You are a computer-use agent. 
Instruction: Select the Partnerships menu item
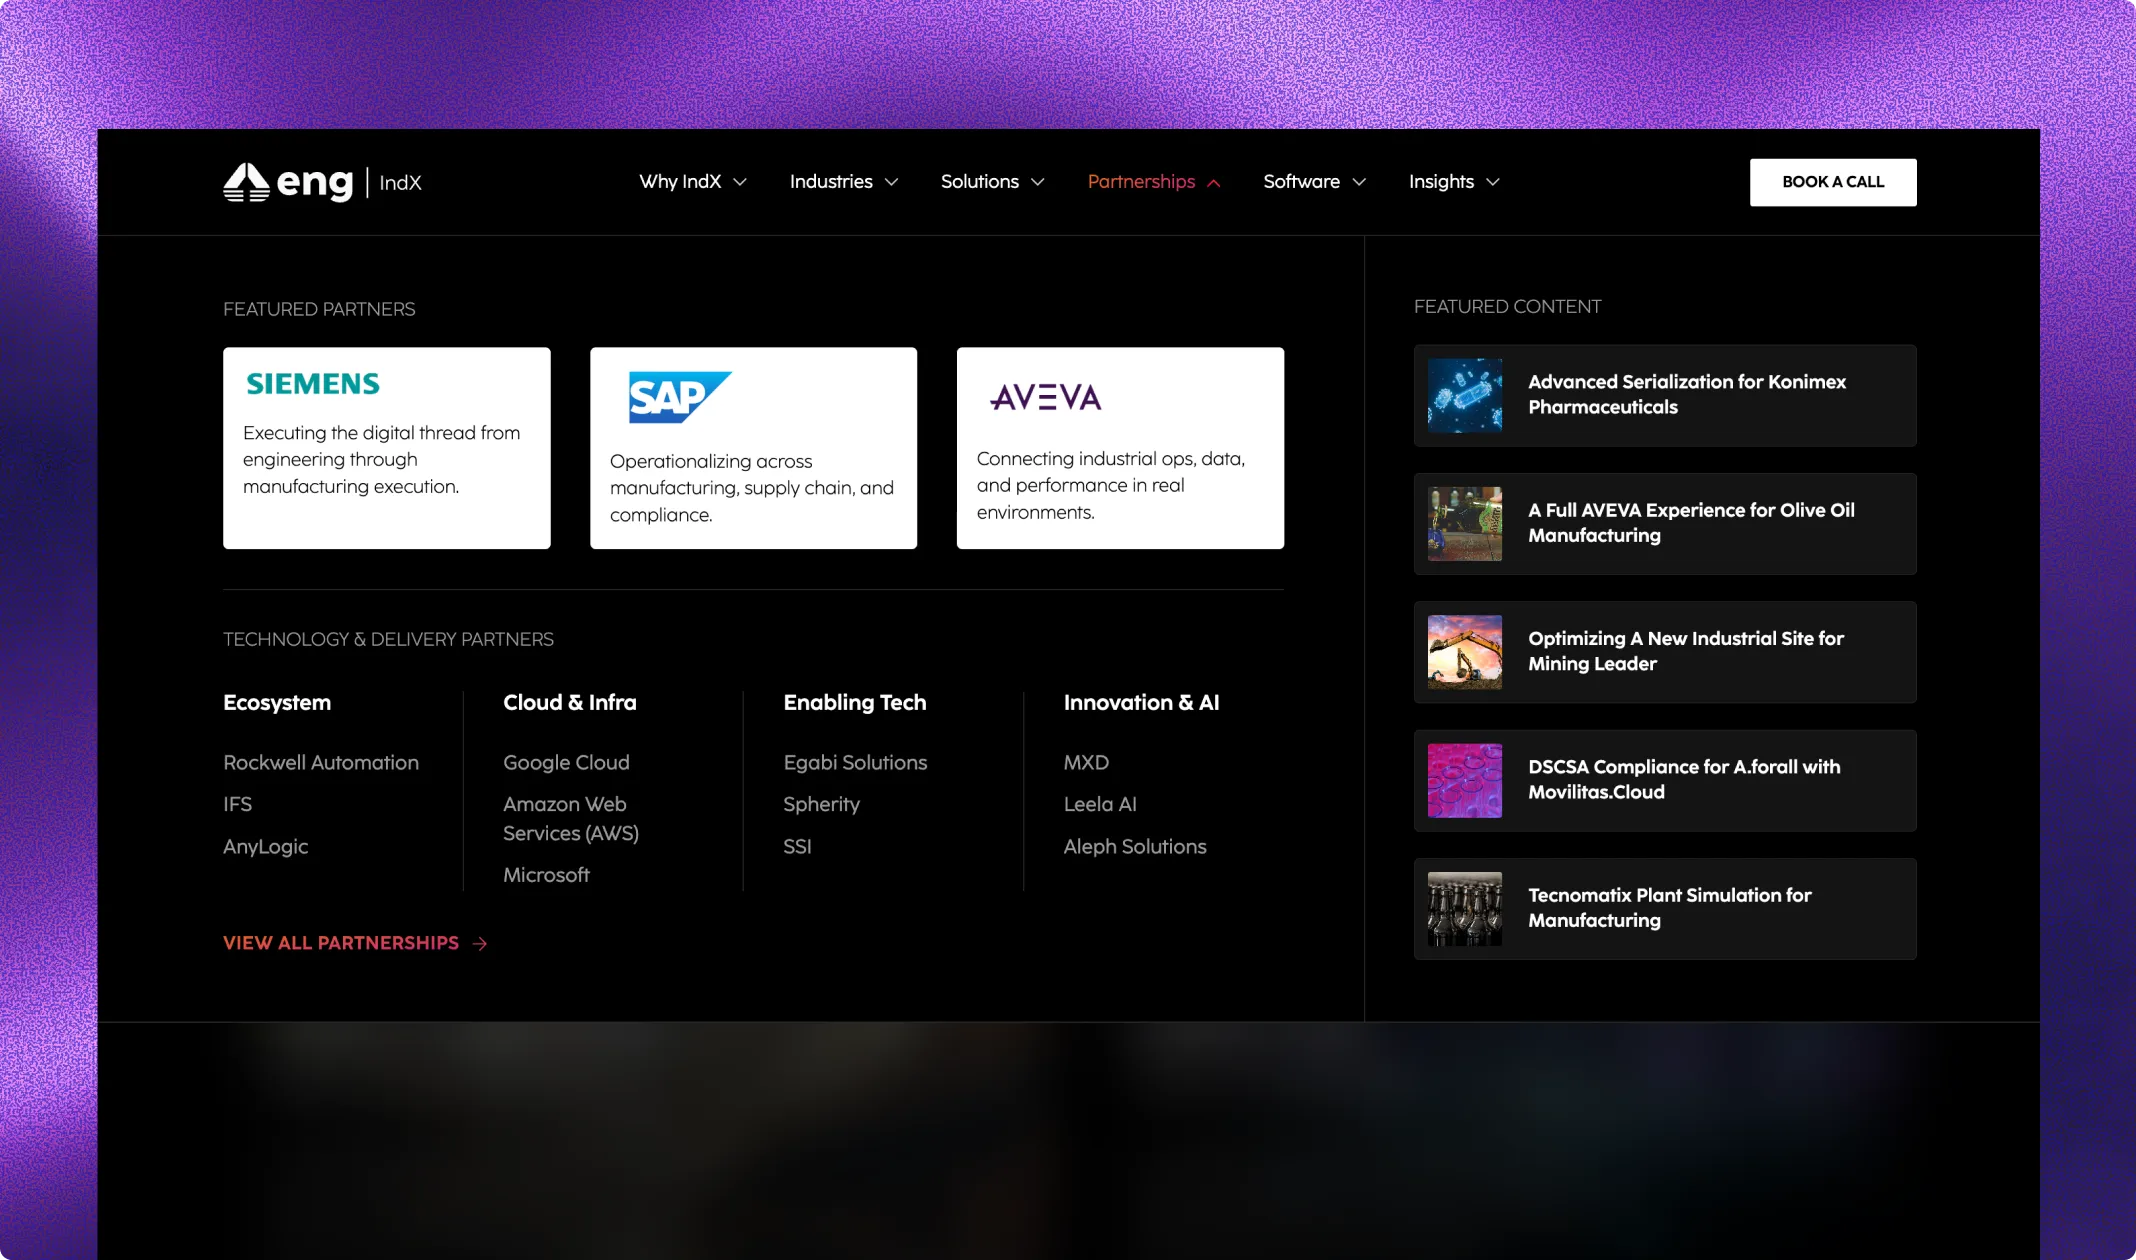[1141, 182]
